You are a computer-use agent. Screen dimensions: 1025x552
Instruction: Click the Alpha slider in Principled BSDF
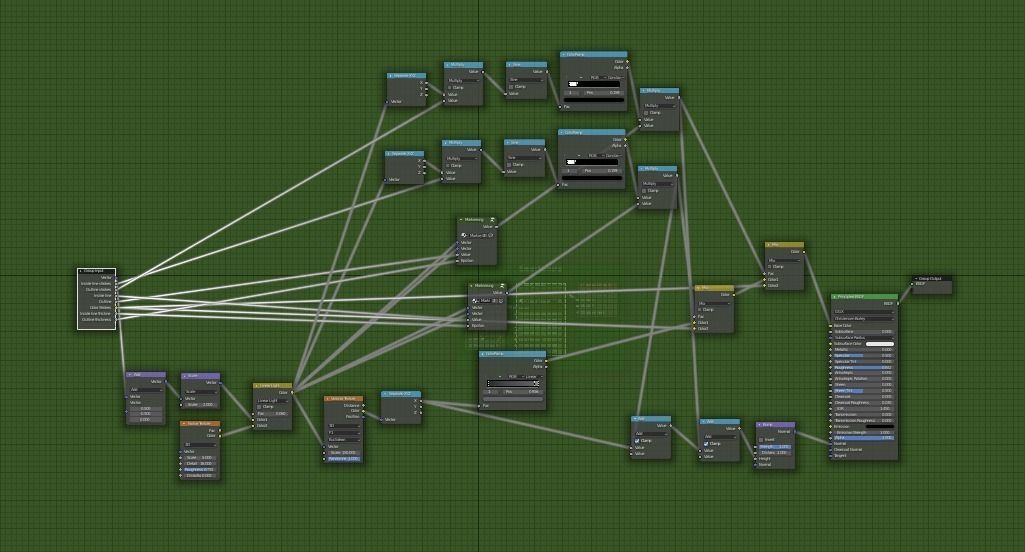(x=864, y=438)
